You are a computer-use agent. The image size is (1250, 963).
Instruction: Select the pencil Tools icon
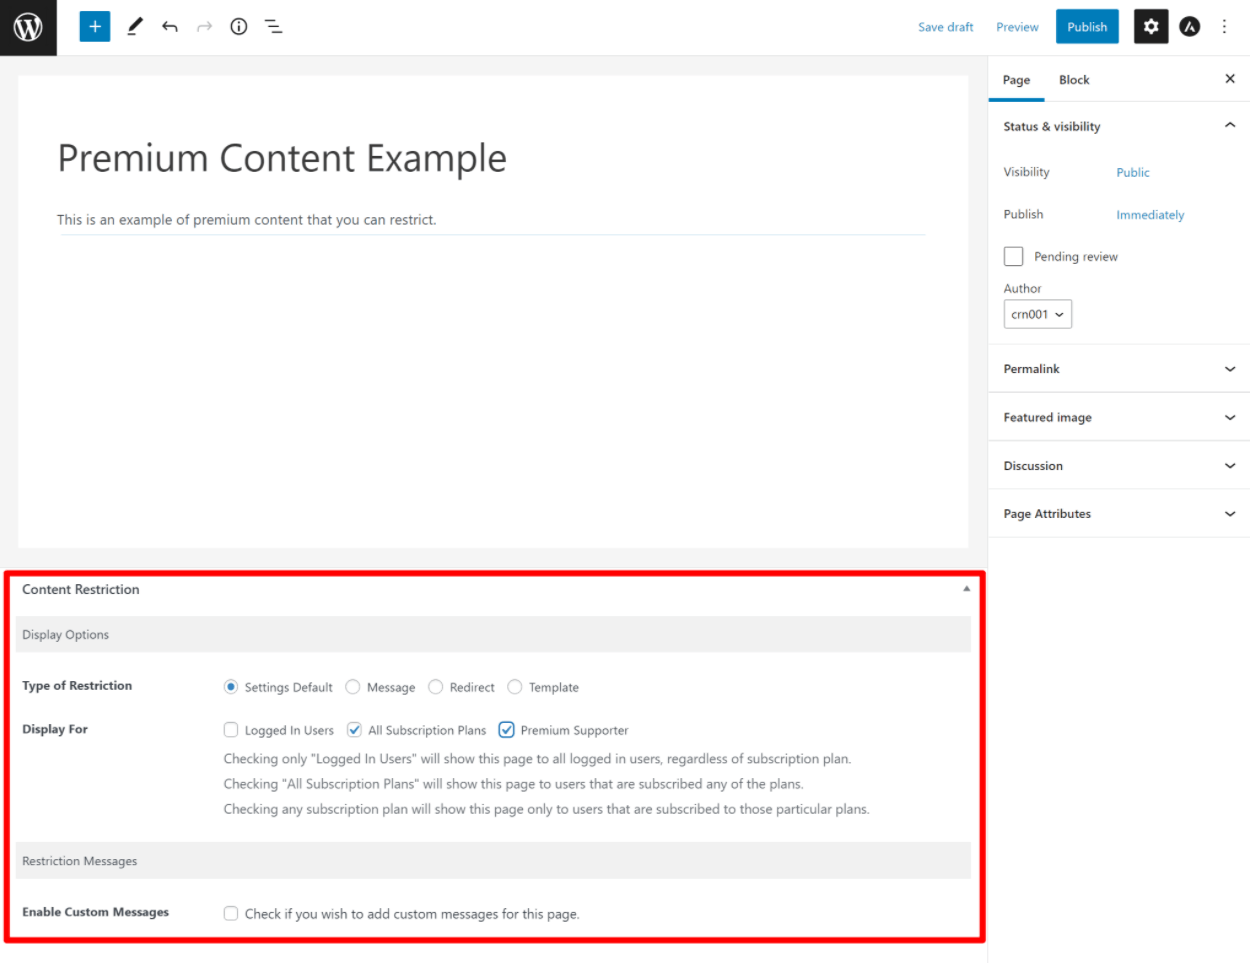point(135,27)
